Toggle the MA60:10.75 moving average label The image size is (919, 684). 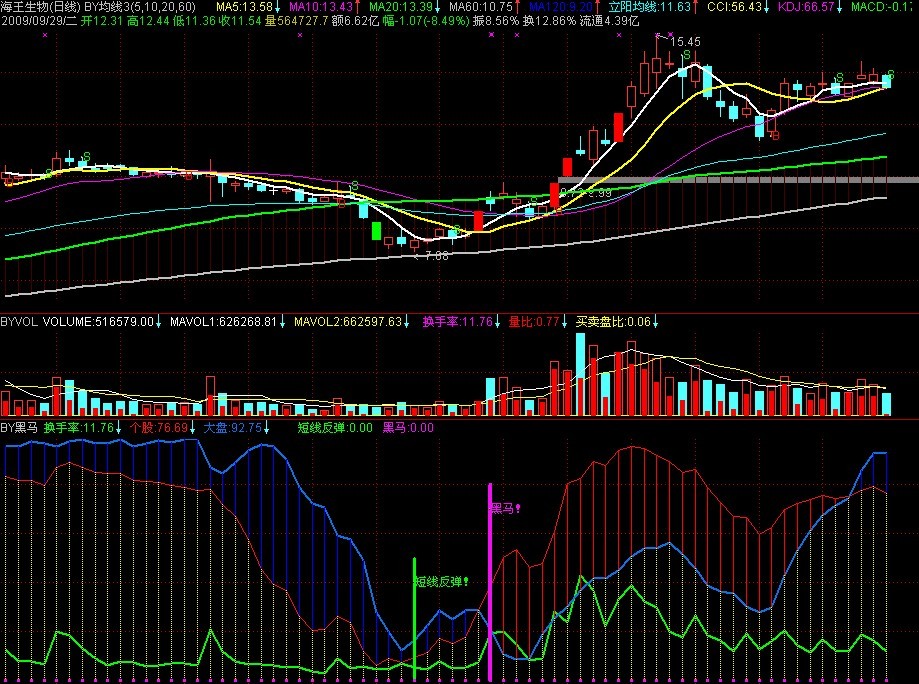pyautogui.click(x=481, y=7)
